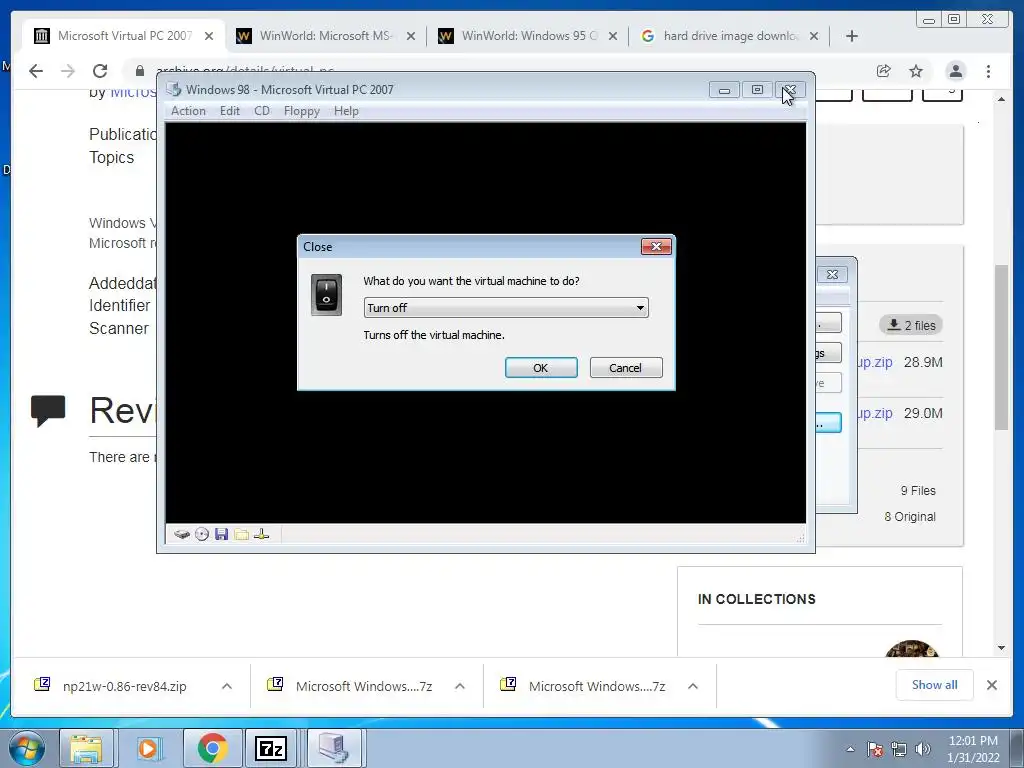
Task: Switch to the WinWorld Microsoft MS- tab
Action: (325, 36)
